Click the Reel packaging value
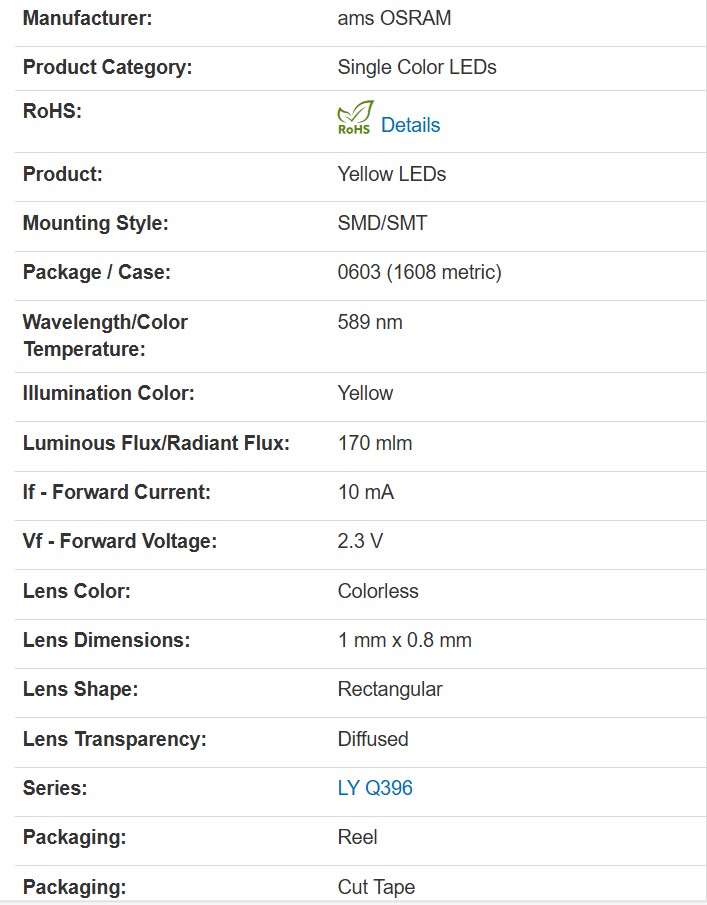 [x=358, y=837]
